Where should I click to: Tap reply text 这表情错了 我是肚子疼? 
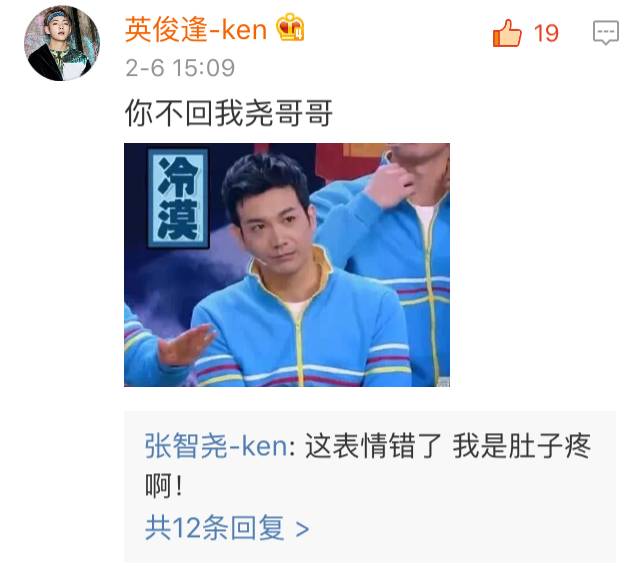coord(448,445)
